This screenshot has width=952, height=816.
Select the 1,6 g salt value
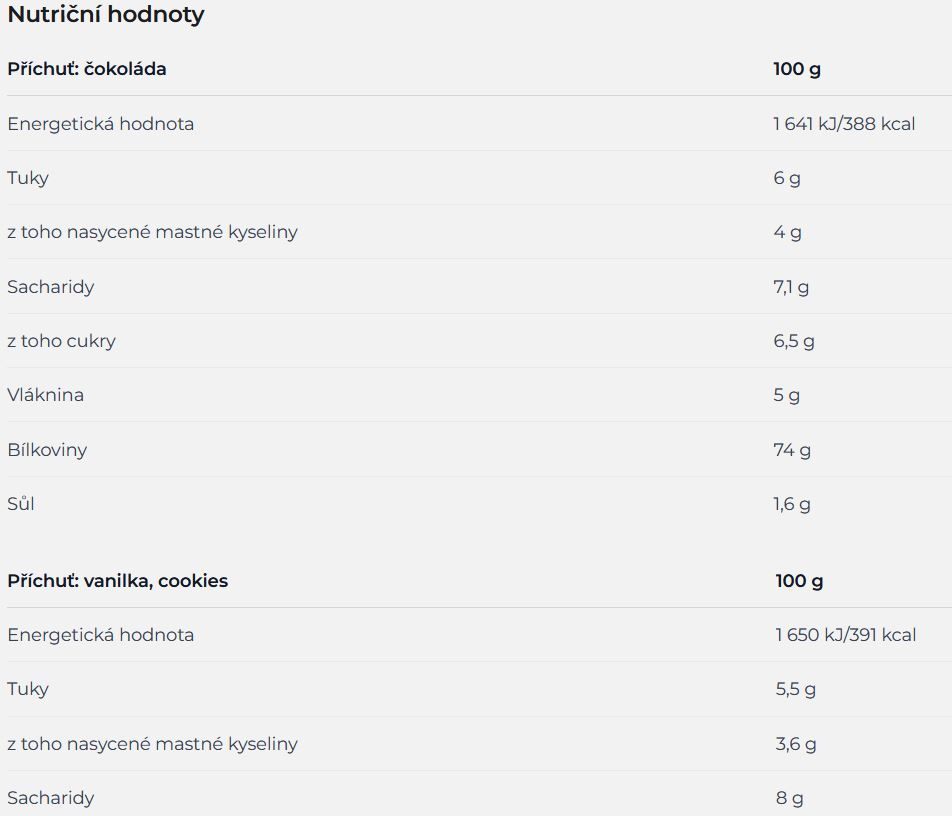tap(792, 504)
